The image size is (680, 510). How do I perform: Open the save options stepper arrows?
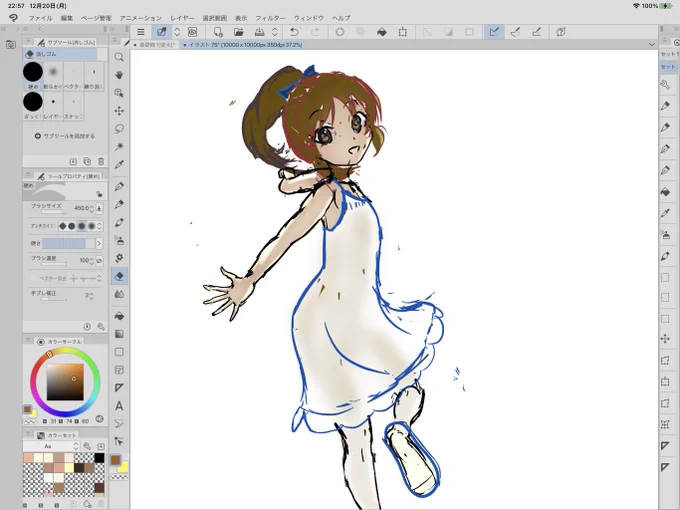(x=275, y=32)
